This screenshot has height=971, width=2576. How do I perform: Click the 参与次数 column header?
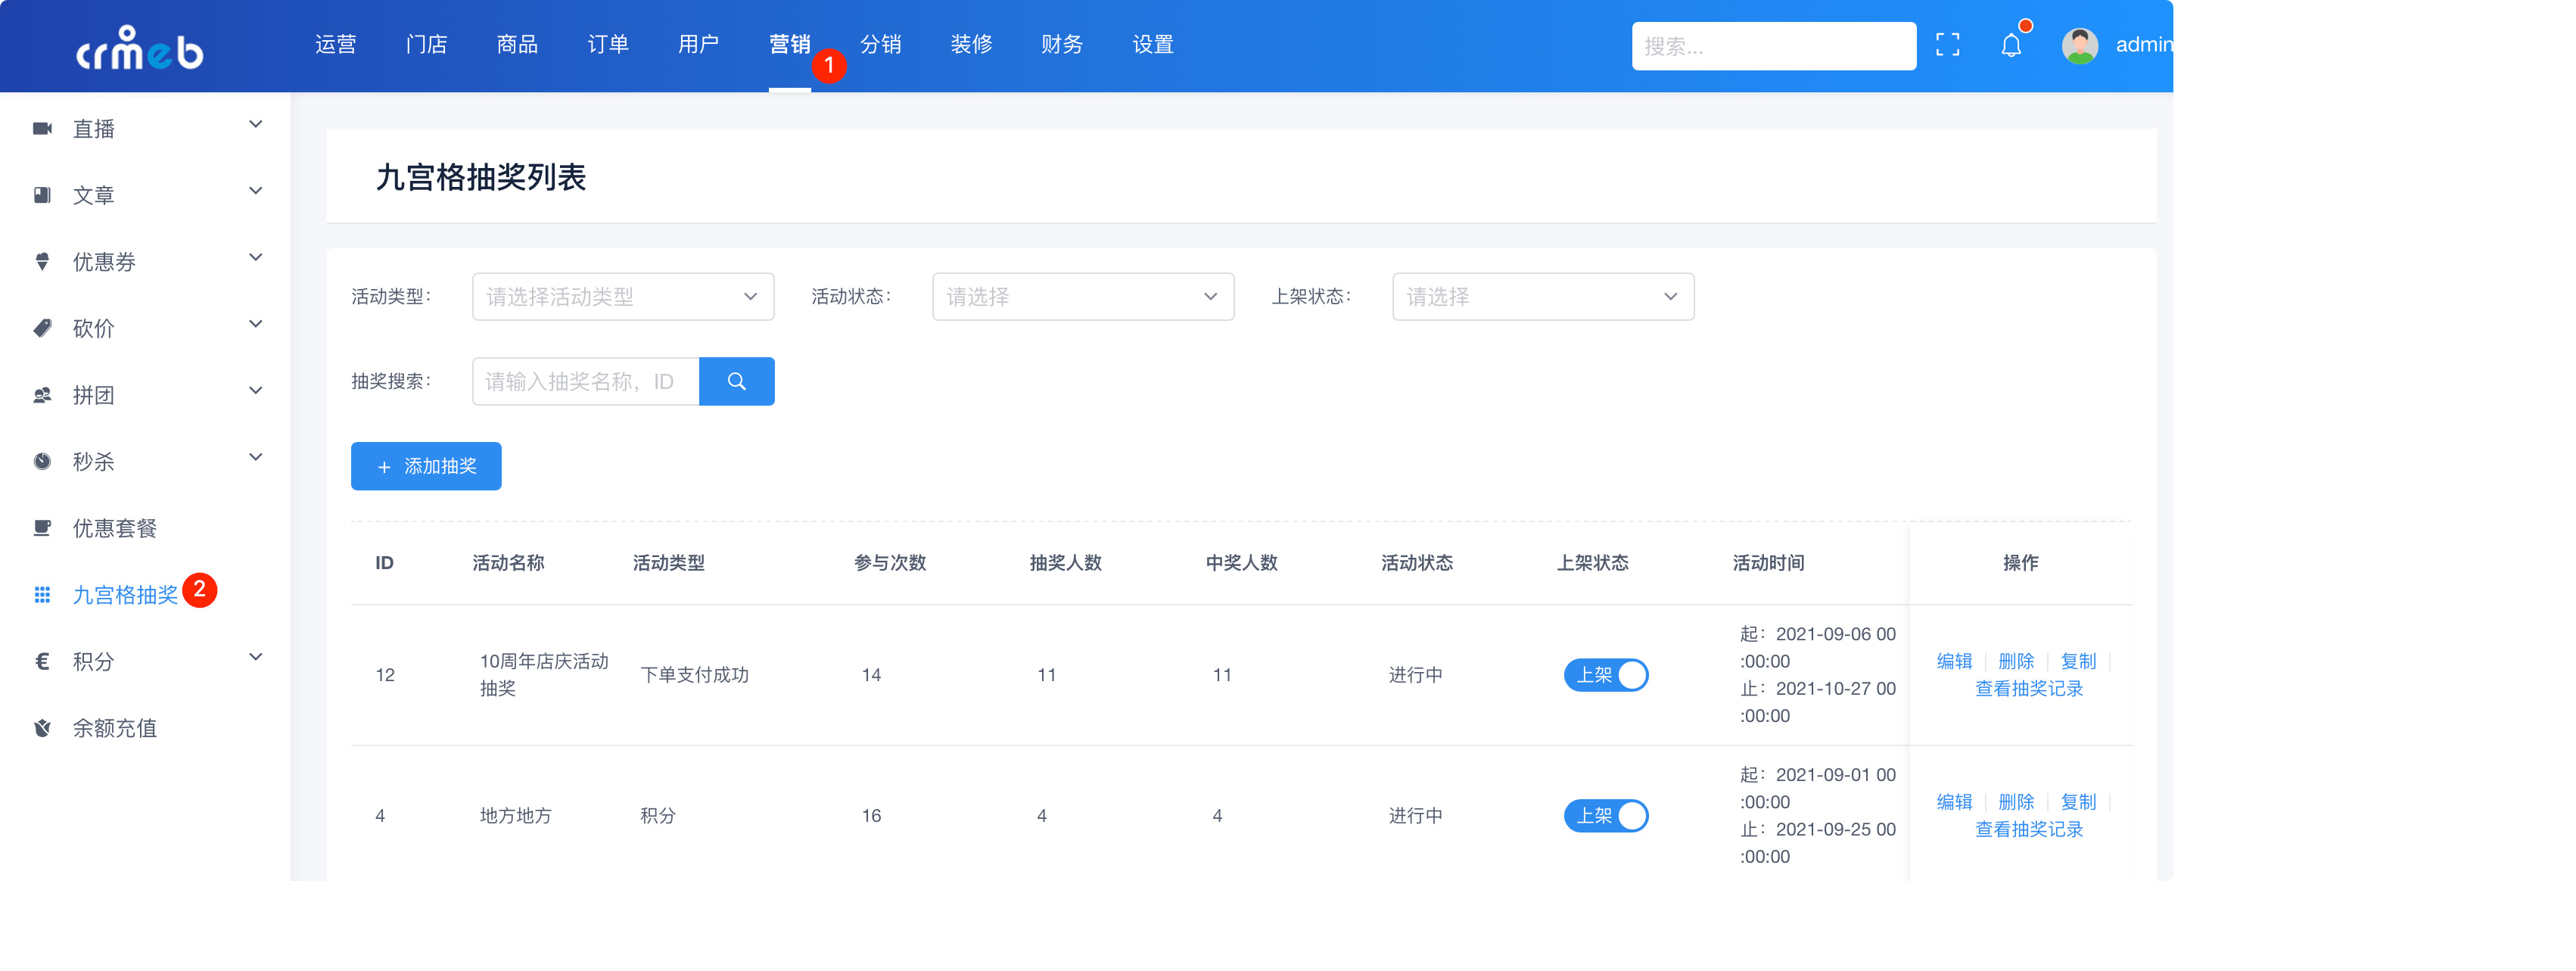[x=890, y=563]
